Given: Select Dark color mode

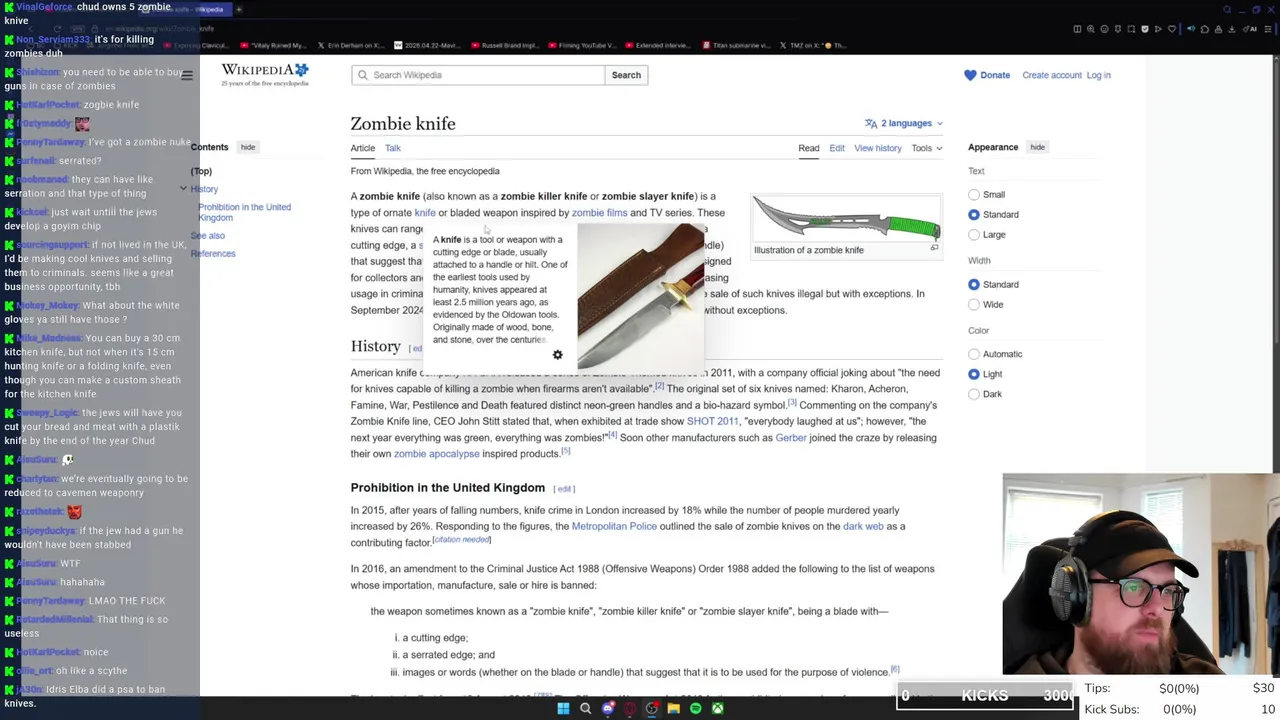Looking at the screenshot, I should click(974, 394).
